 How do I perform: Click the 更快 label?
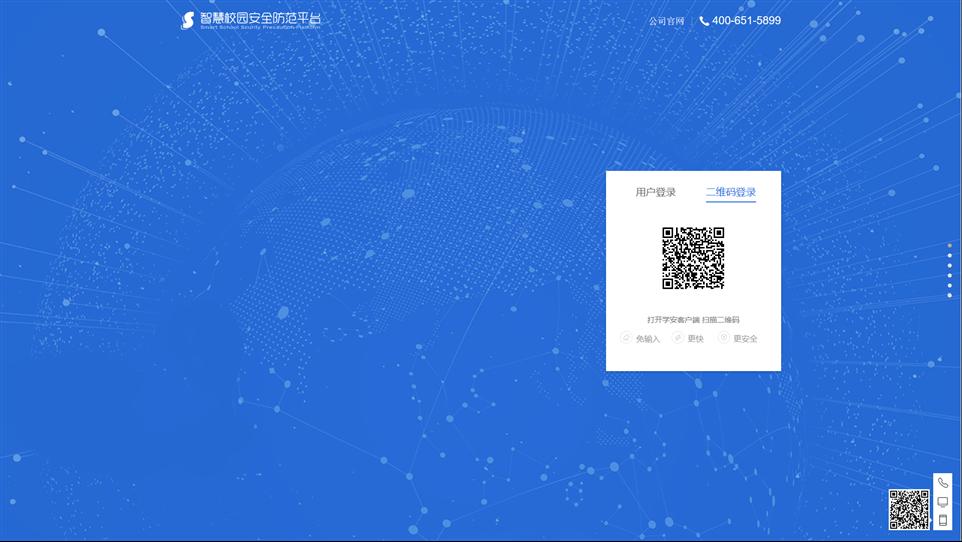pos(695,339)
